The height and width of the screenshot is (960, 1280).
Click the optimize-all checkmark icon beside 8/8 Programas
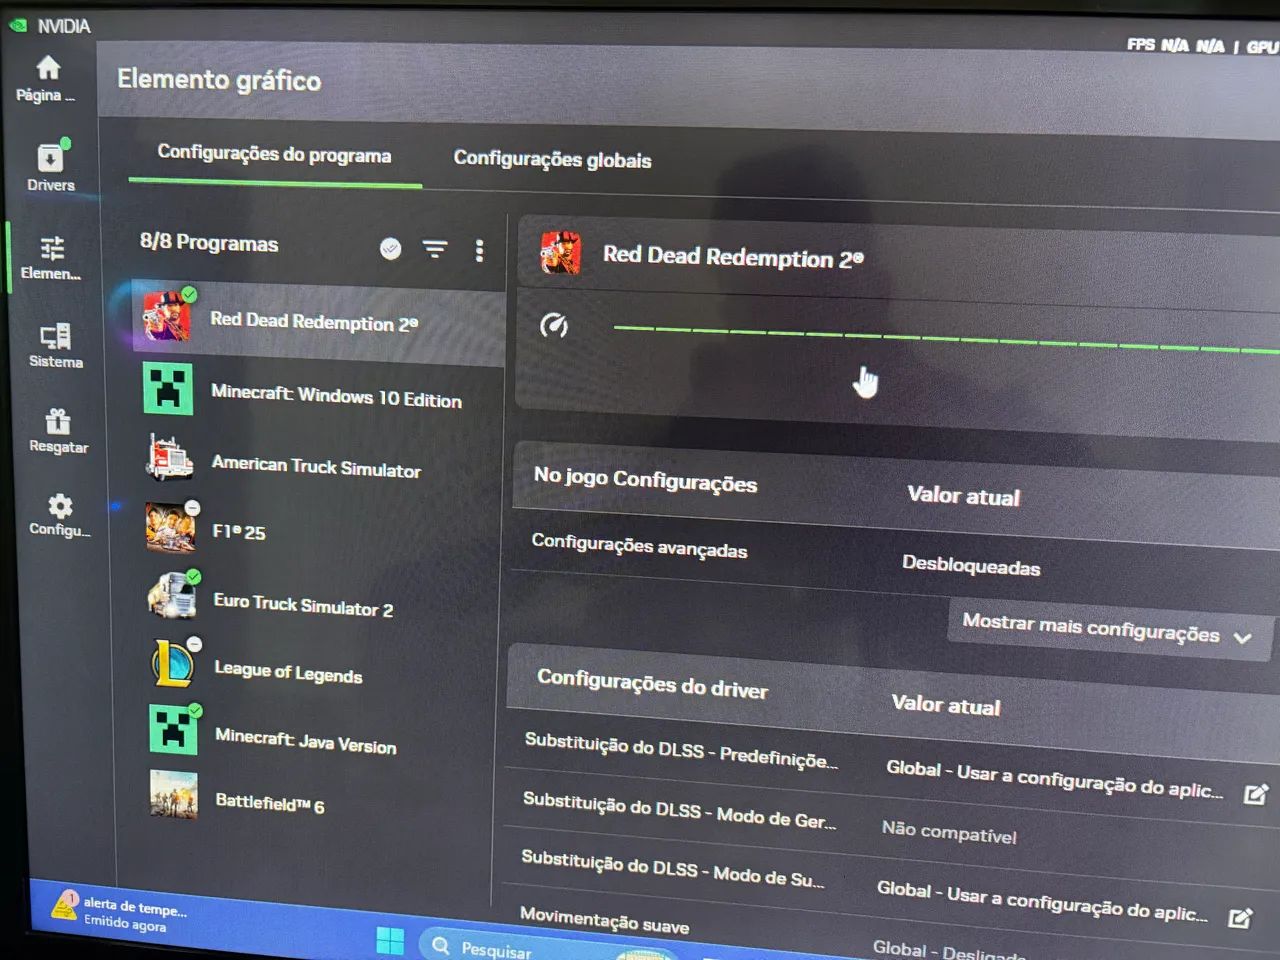tap(391, 248)
